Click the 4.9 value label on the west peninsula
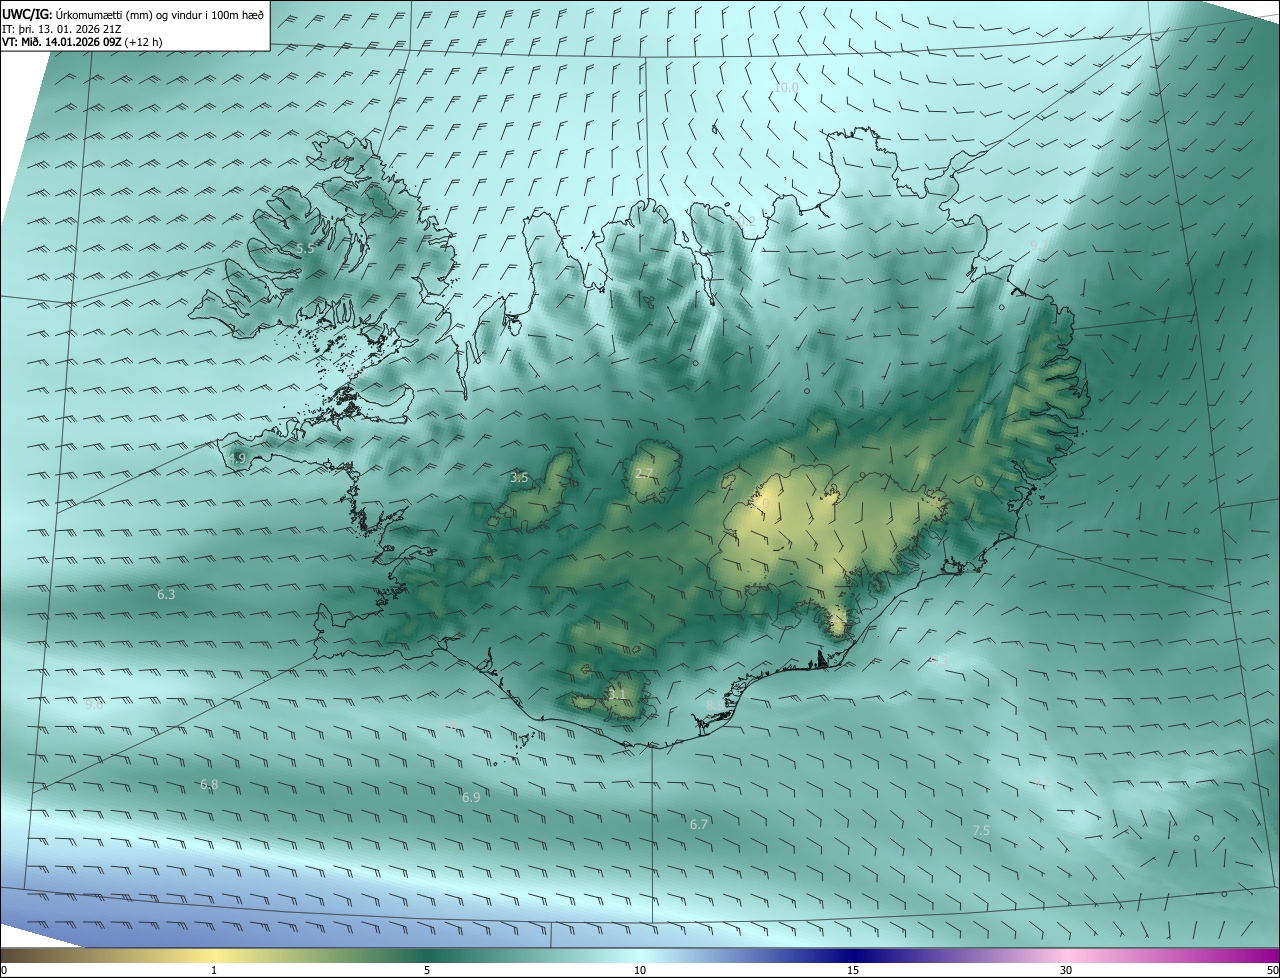1280x978 pixels. pyautogui.click(x=237, y=458)
